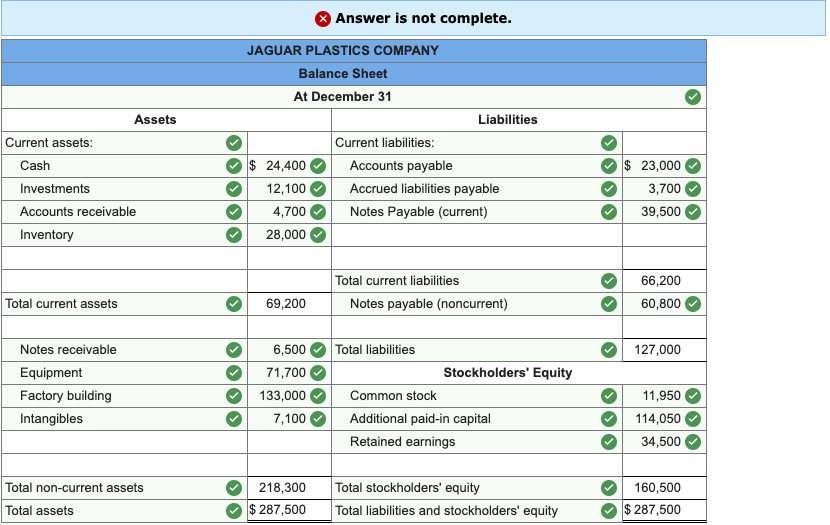This screenshot has width=830, height=525.
Task: Click the Retained earnings account label
Action: click(x=402, y=442)
